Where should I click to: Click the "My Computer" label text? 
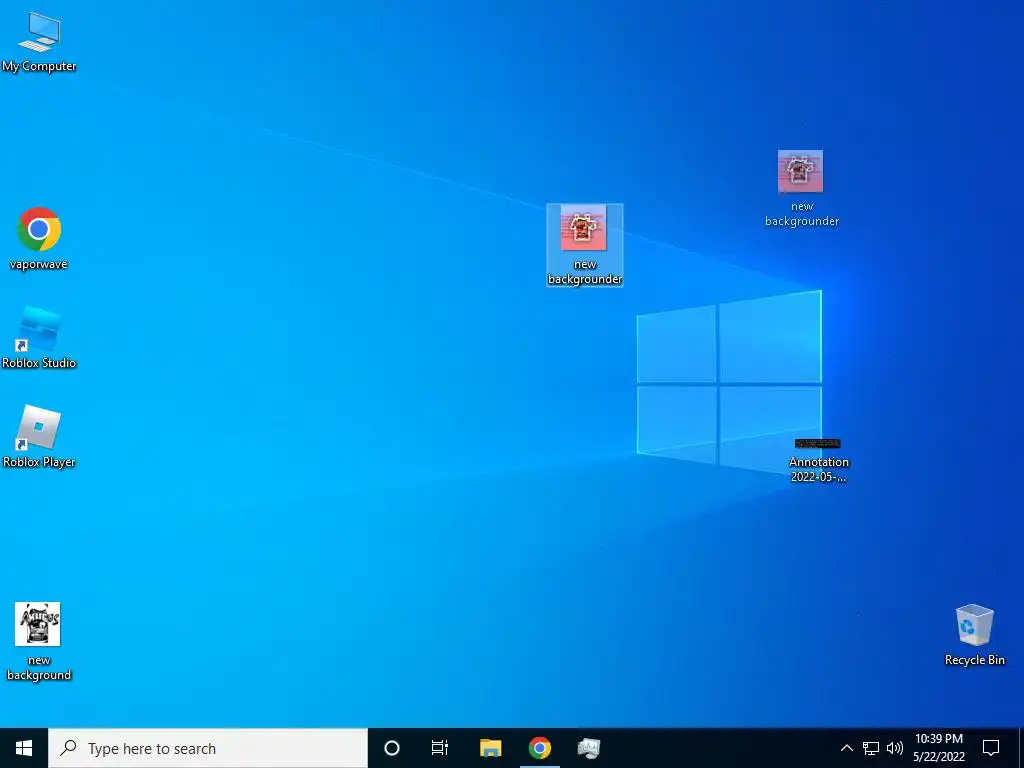coord(39,66)
